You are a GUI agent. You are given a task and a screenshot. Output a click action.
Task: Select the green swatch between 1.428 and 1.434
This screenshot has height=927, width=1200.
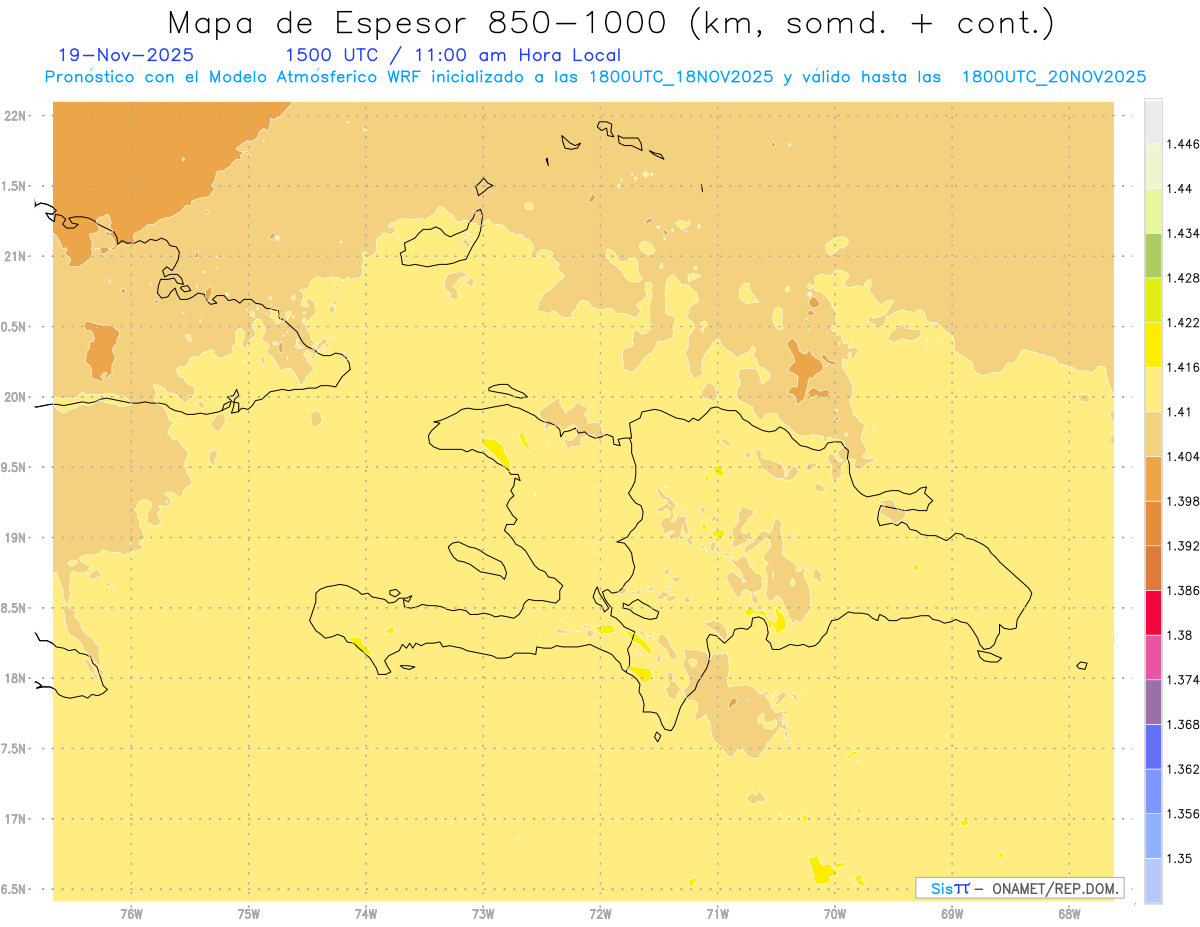coord(1153,255)
